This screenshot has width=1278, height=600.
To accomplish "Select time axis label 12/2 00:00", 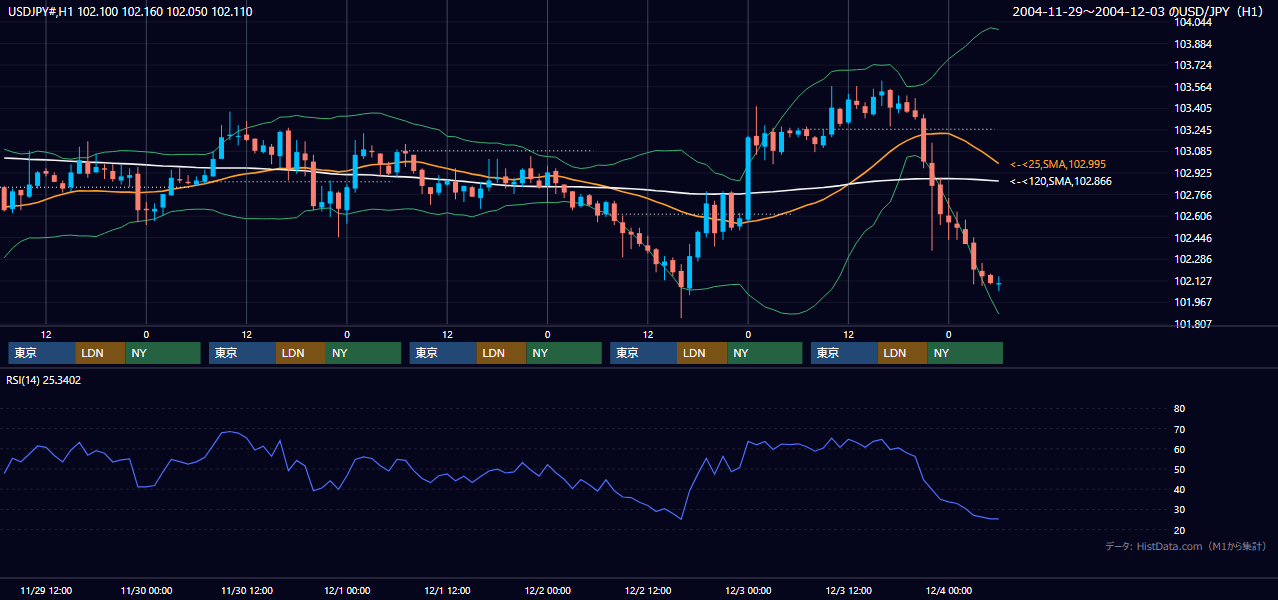I will click(x=547, y=590).
